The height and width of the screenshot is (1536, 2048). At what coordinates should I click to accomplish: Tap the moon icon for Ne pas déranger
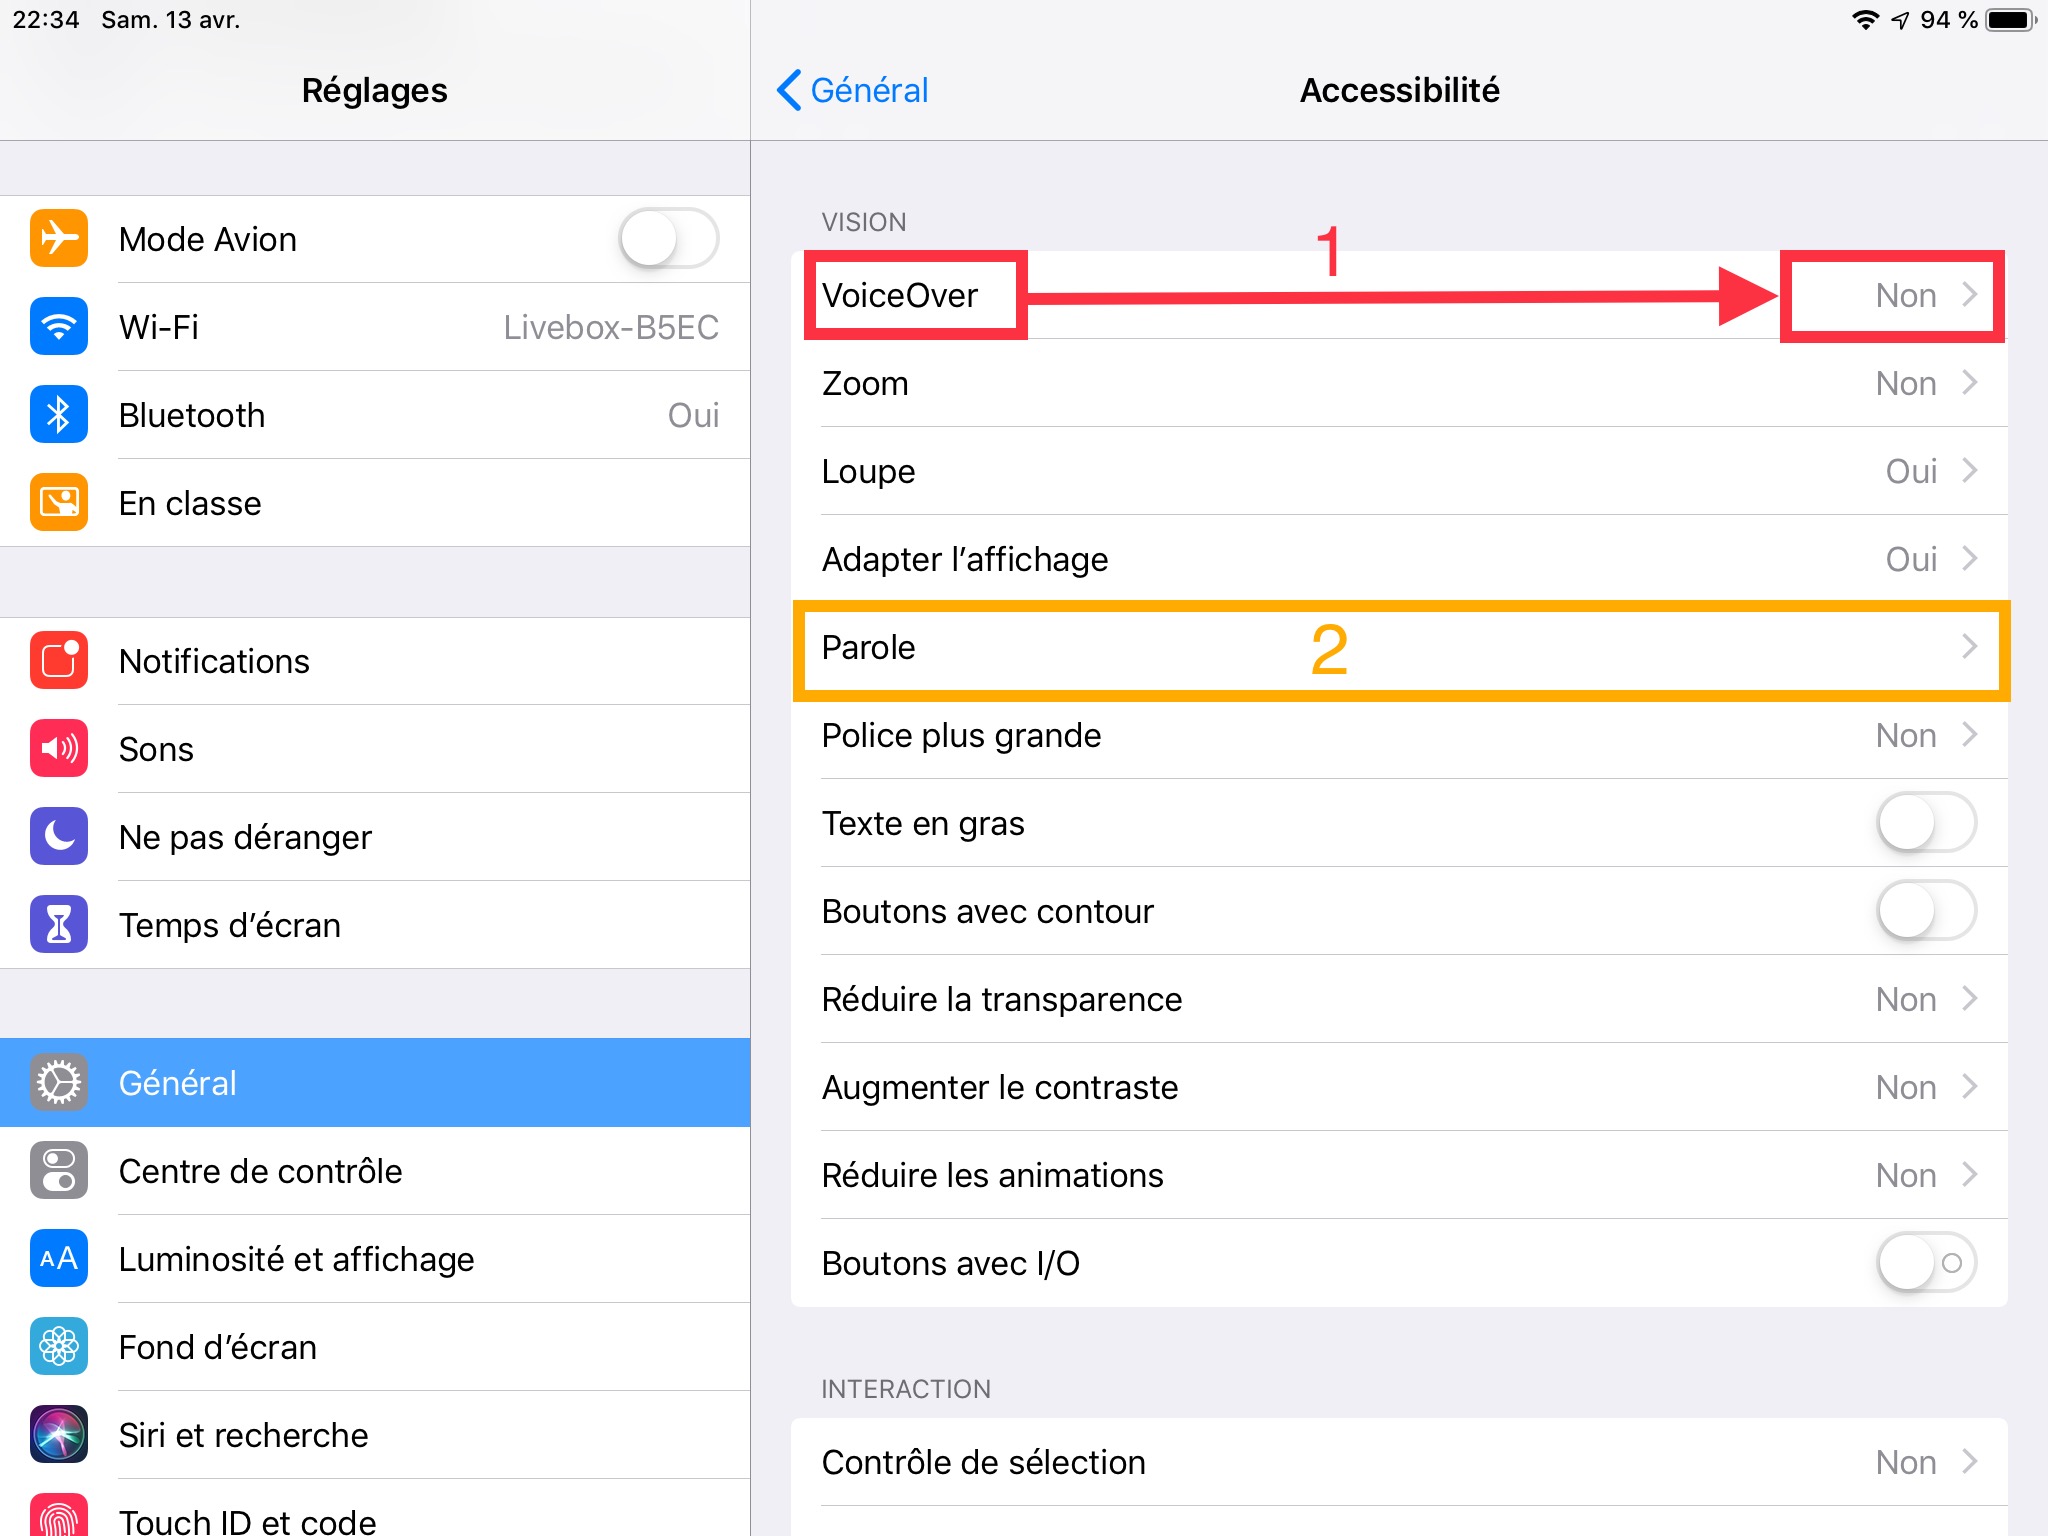[59, 837]
